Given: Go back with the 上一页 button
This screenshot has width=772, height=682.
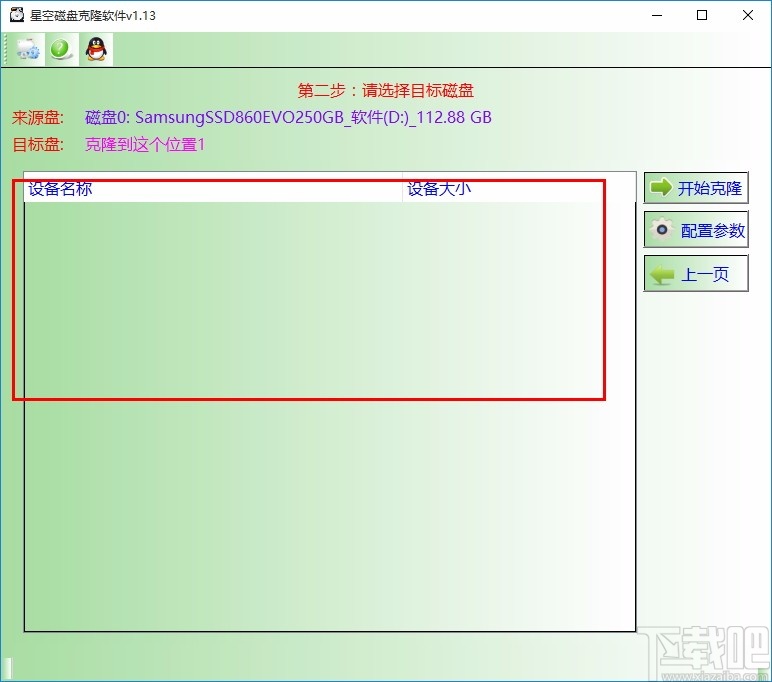Looking at the screenshot, I should click(x=696, y=273).
